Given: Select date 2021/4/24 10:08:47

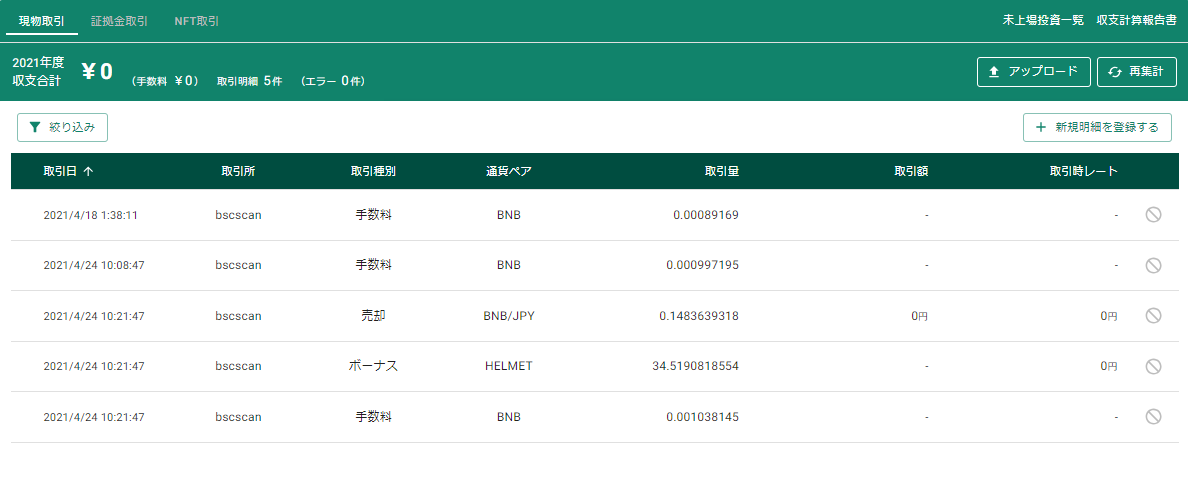Looking at the screenshot, I should click(x=94, y=265).
